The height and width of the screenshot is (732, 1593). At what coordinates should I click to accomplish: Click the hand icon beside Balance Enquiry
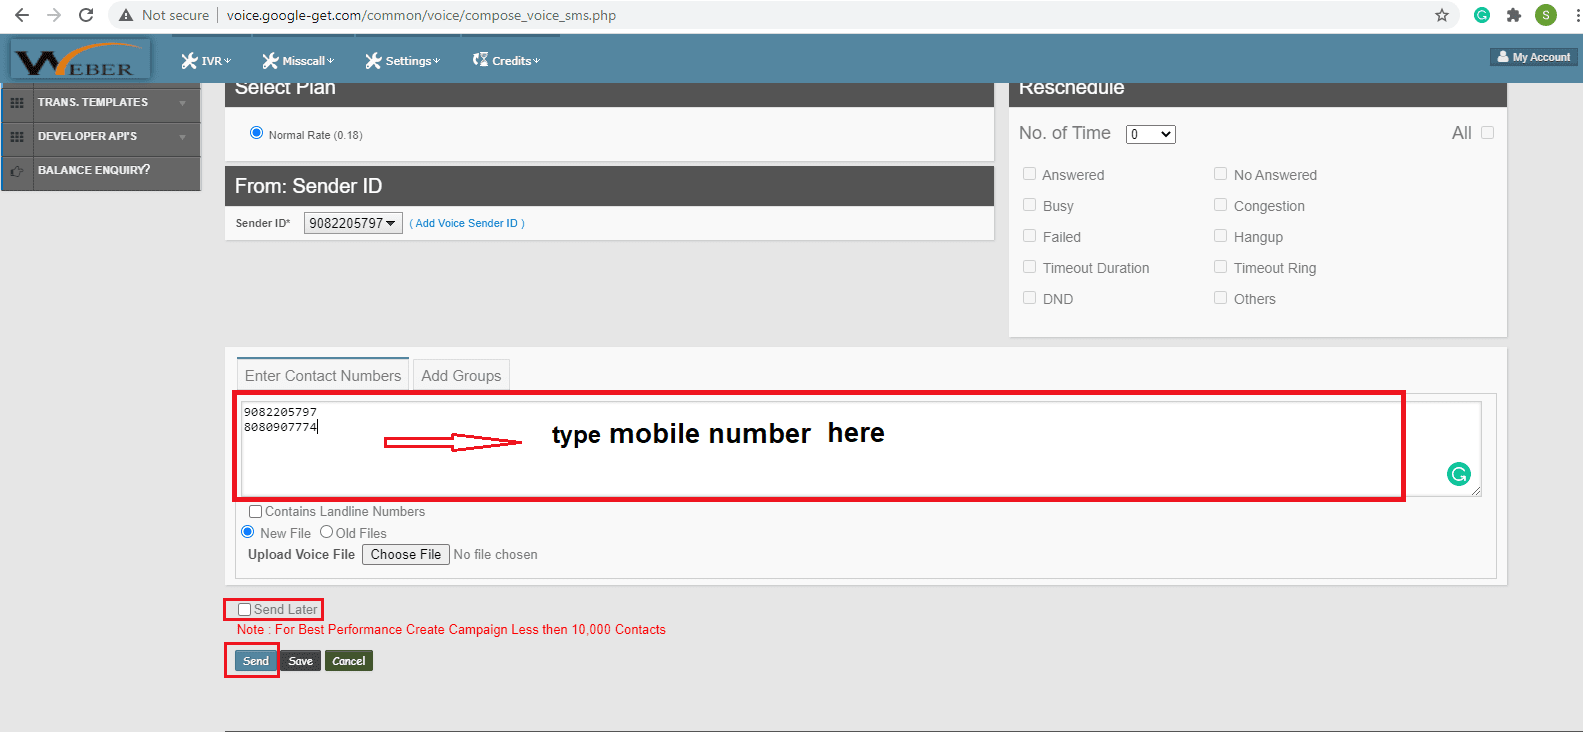[x=17, y=171]
